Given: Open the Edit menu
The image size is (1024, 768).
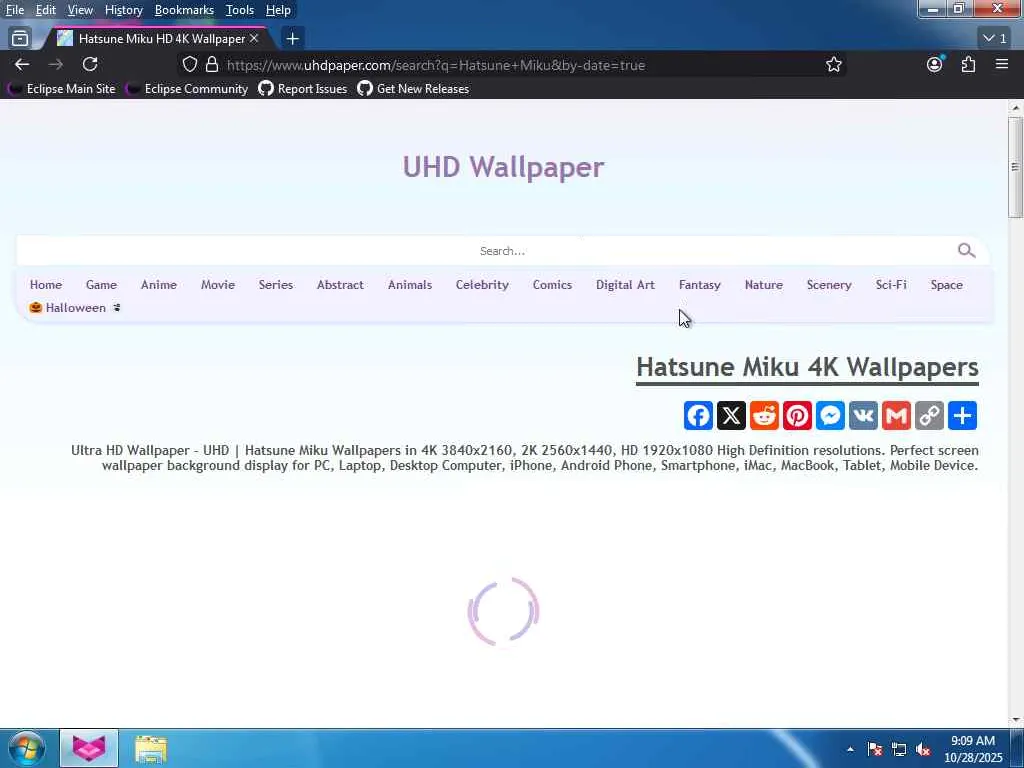Looking at the screenshot, I should point(46,10).
